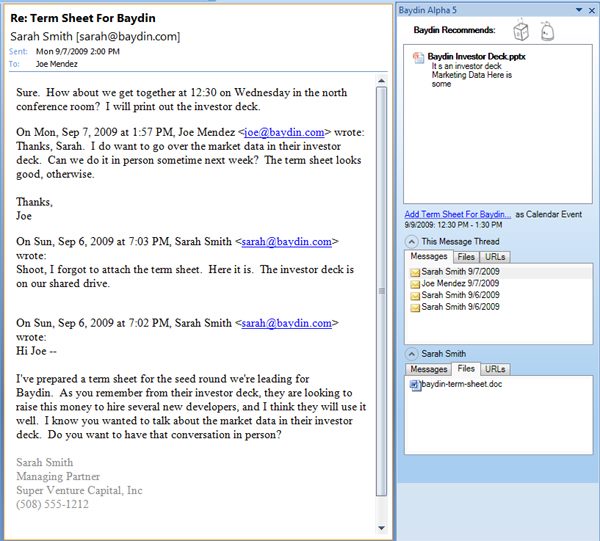Click sarah@baydin.com link in the 7:02 PM quote
The width and height of the screenshot is (600, 541).
[x=287, y=323]
